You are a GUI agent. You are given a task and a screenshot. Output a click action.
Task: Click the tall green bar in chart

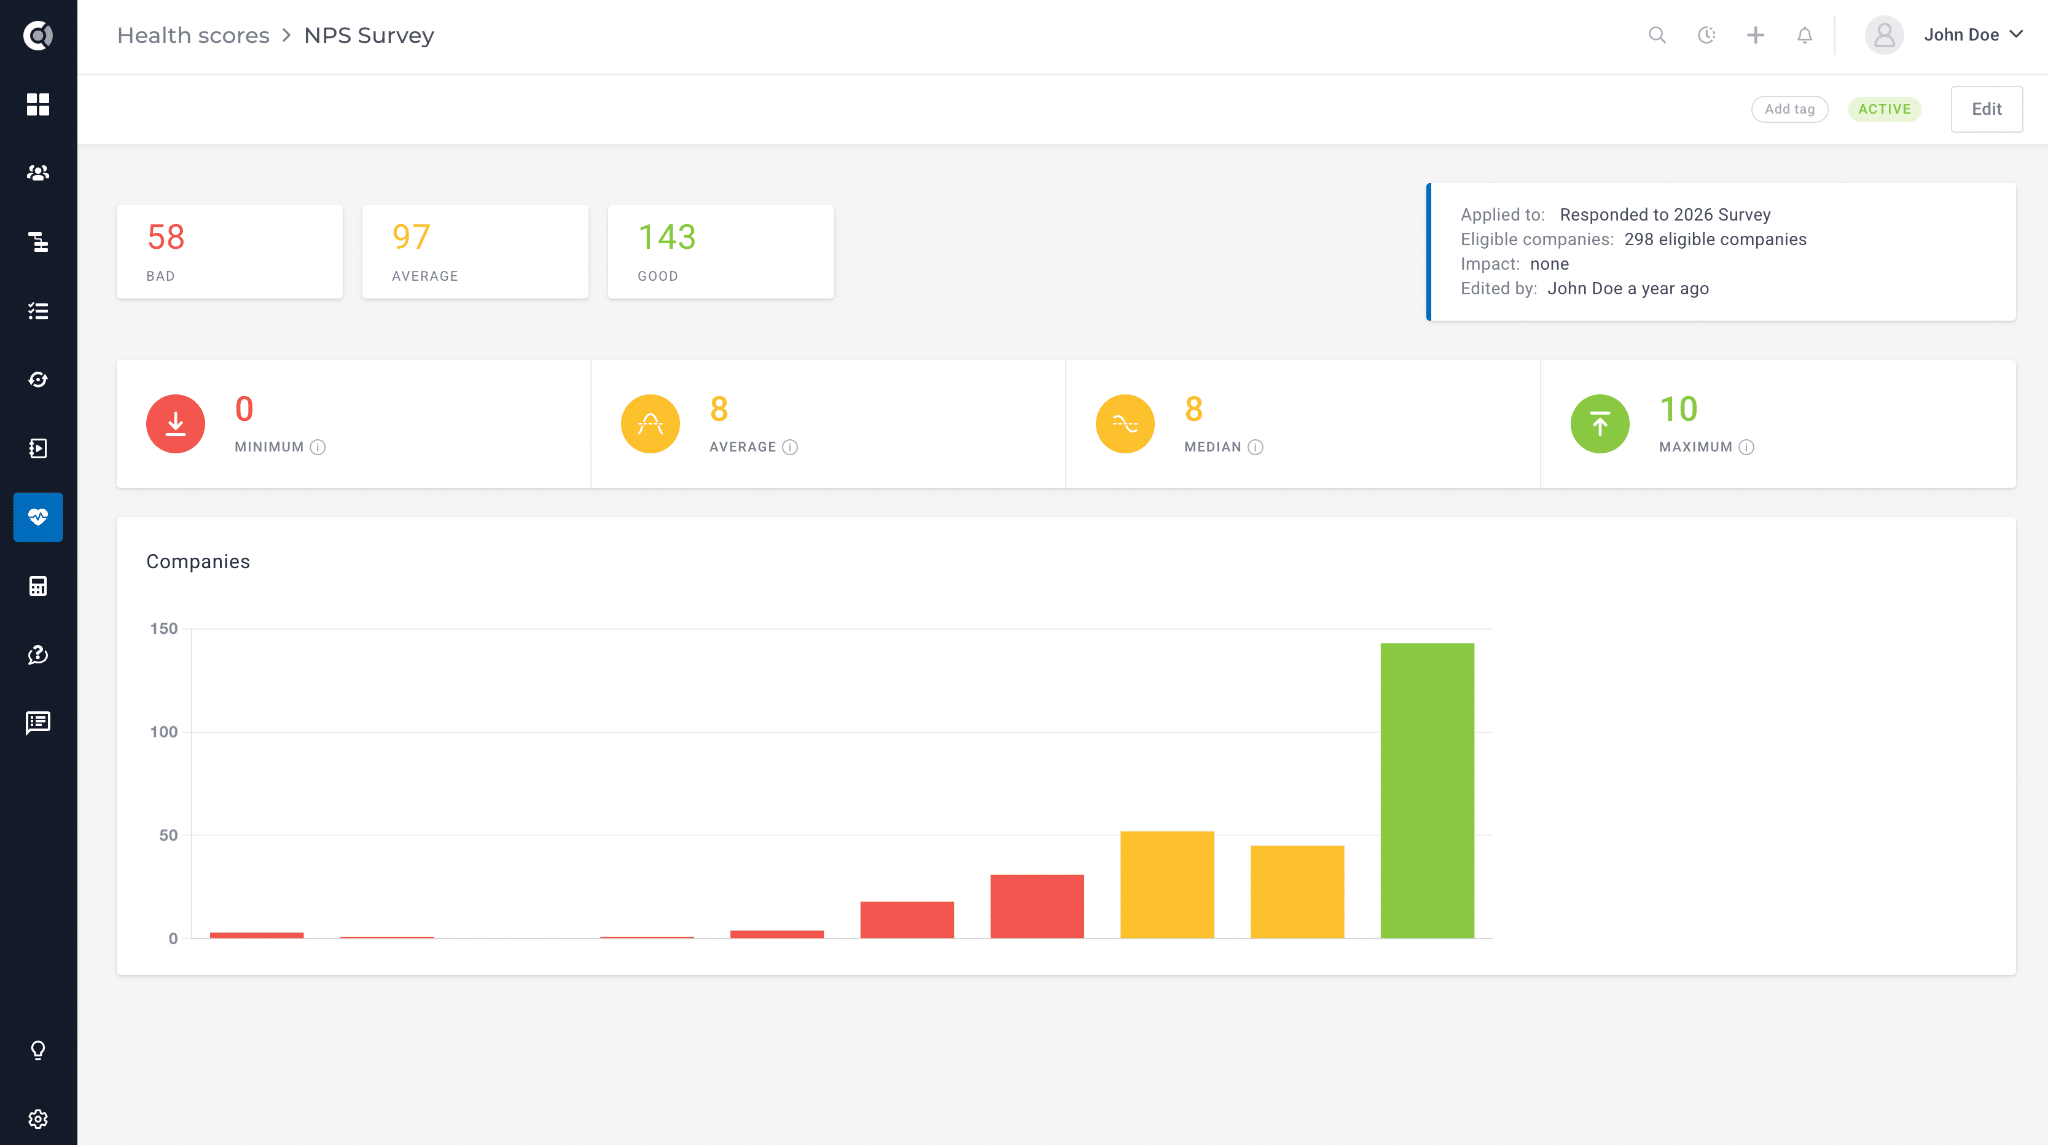click(1427, 790)
